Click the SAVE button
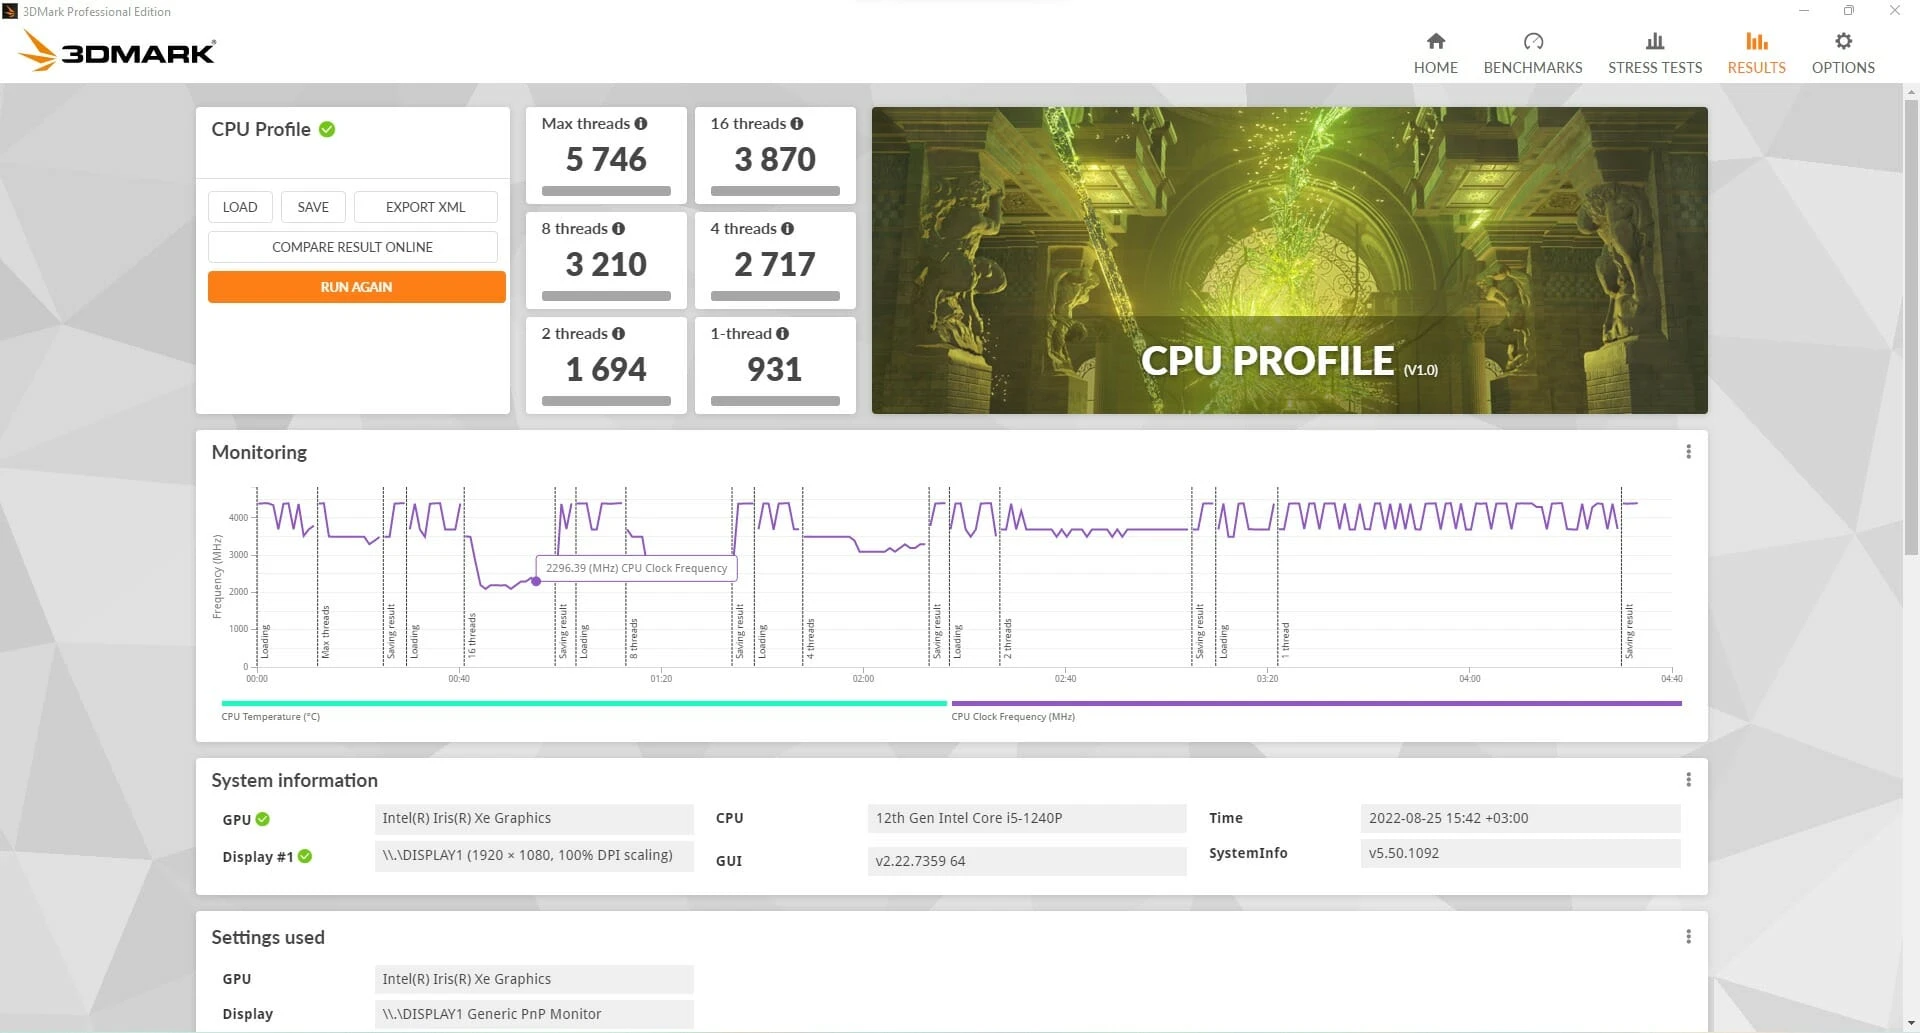Viewport: 1920px width, 1033px height. (x=313, y=207)
